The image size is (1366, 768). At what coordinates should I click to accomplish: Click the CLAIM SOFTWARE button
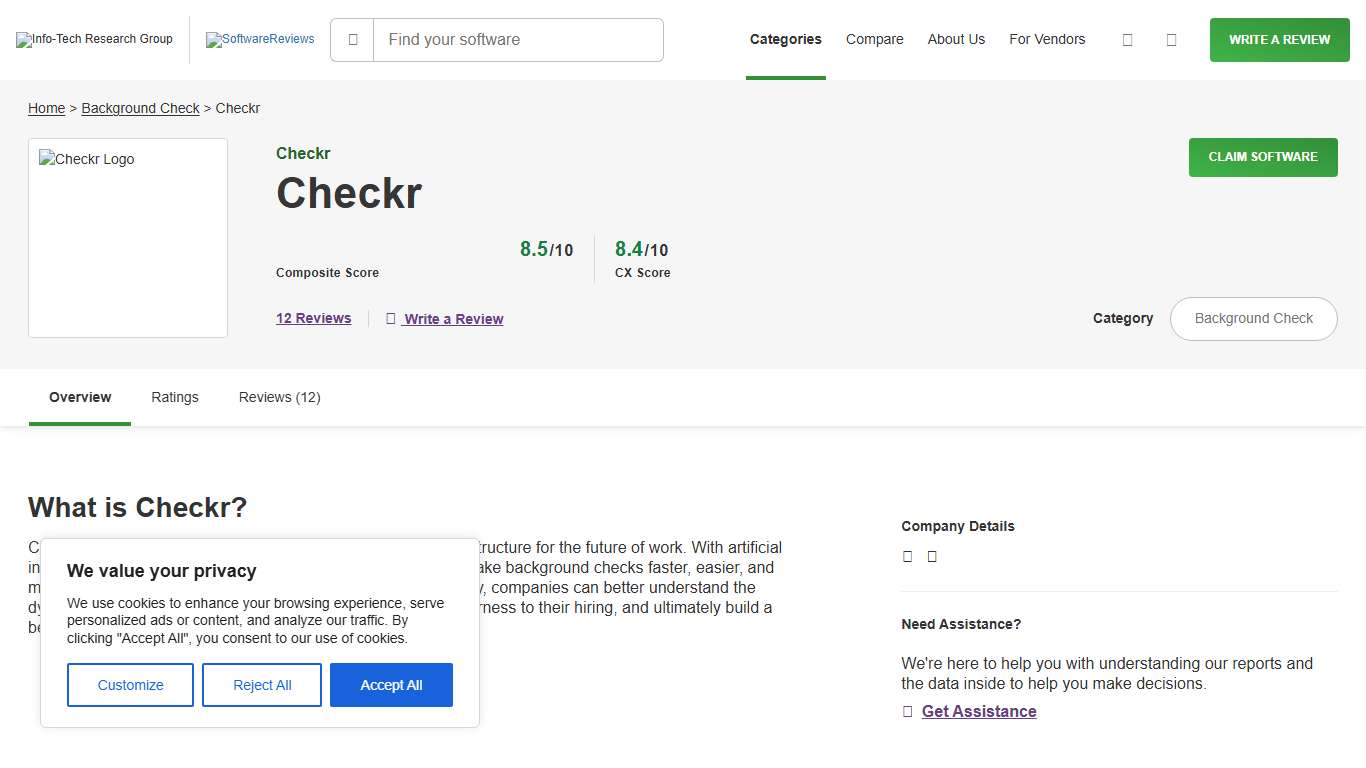click(1262, 157)
